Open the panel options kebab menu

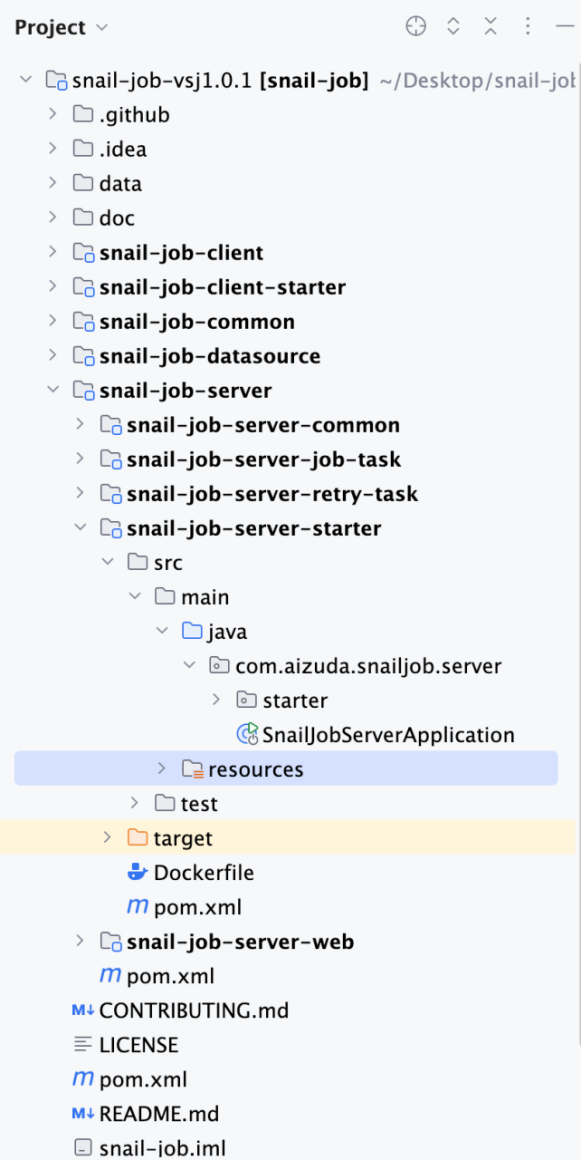(527, 27)
